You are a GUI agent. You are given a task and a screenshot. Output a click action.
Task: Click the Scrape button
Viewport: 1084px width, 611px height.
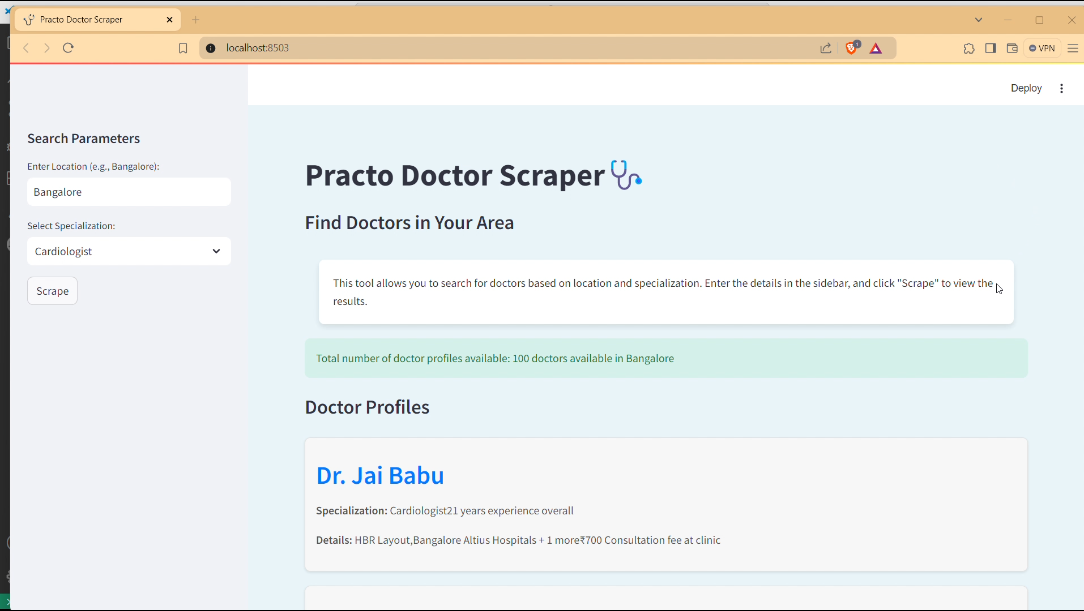tap(53, 291)
